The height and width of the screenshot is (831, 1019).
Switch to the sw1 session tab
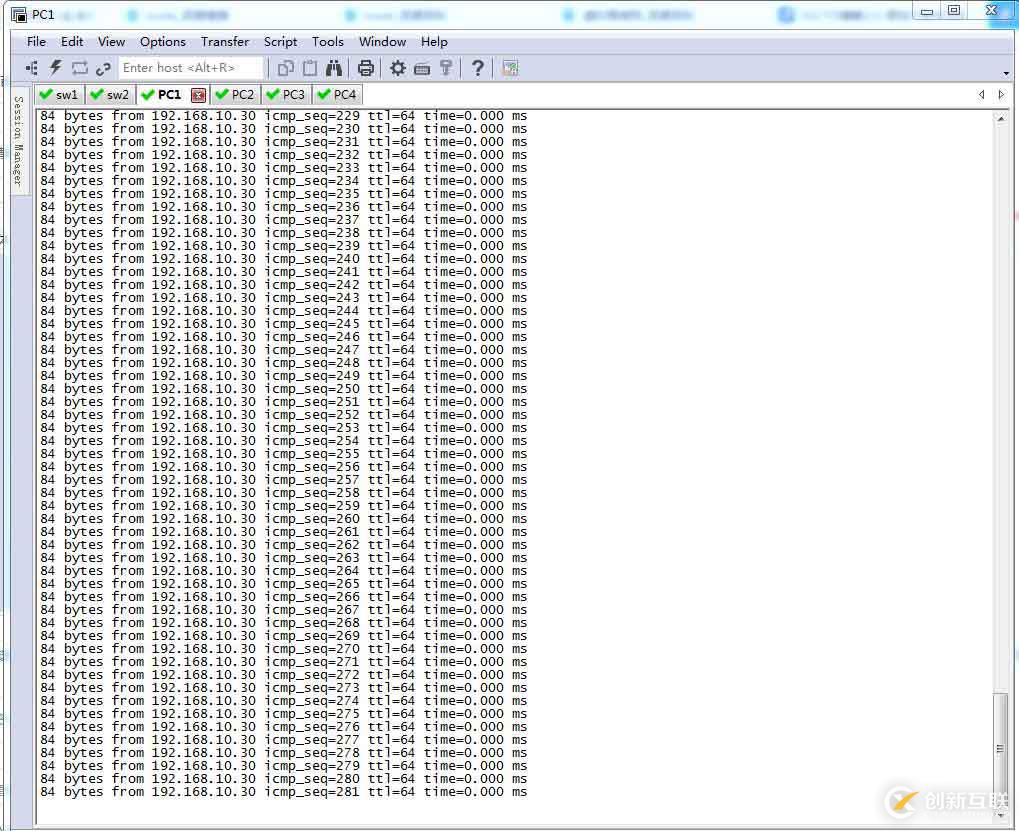59,95
